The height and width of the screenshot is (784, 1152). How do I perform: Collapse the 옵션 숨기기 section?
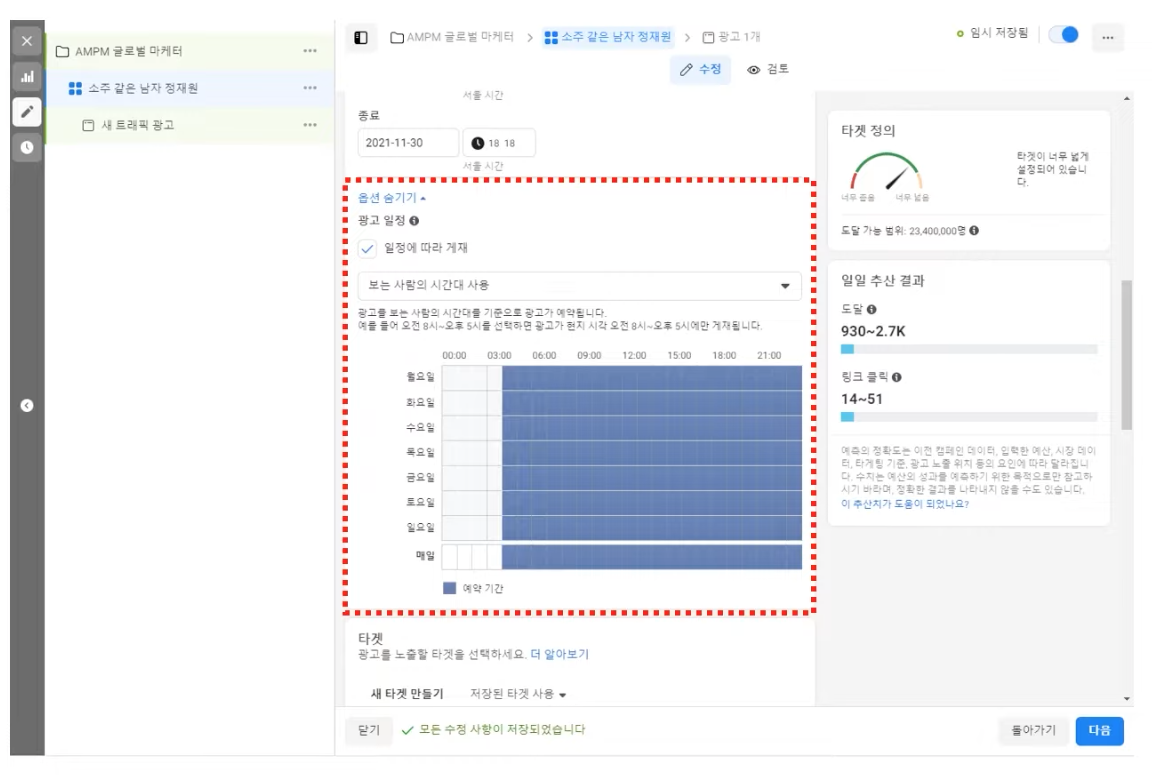(x=391, y=198)
